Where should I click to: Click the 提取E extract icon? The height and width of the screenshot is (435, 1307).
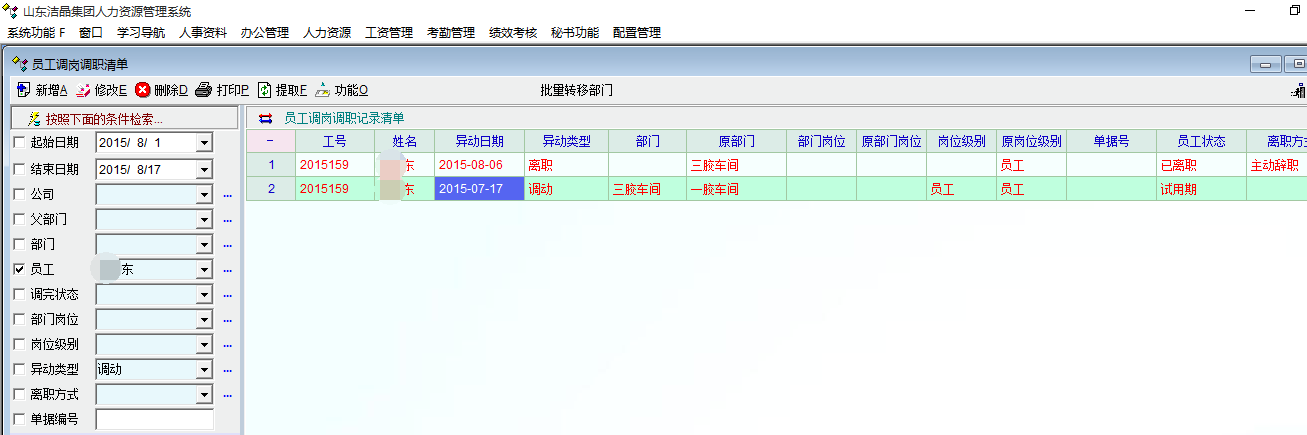click(264, 90)
